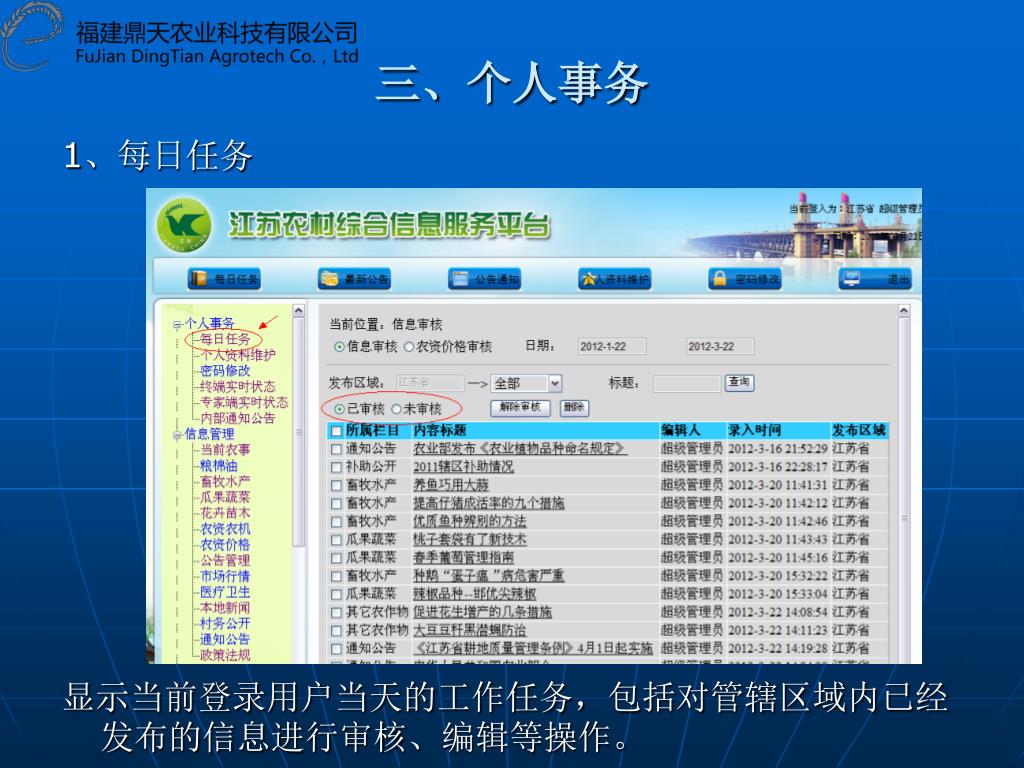Select 农资价格 in the tree

pyautogui.click(x=225, y=545)
